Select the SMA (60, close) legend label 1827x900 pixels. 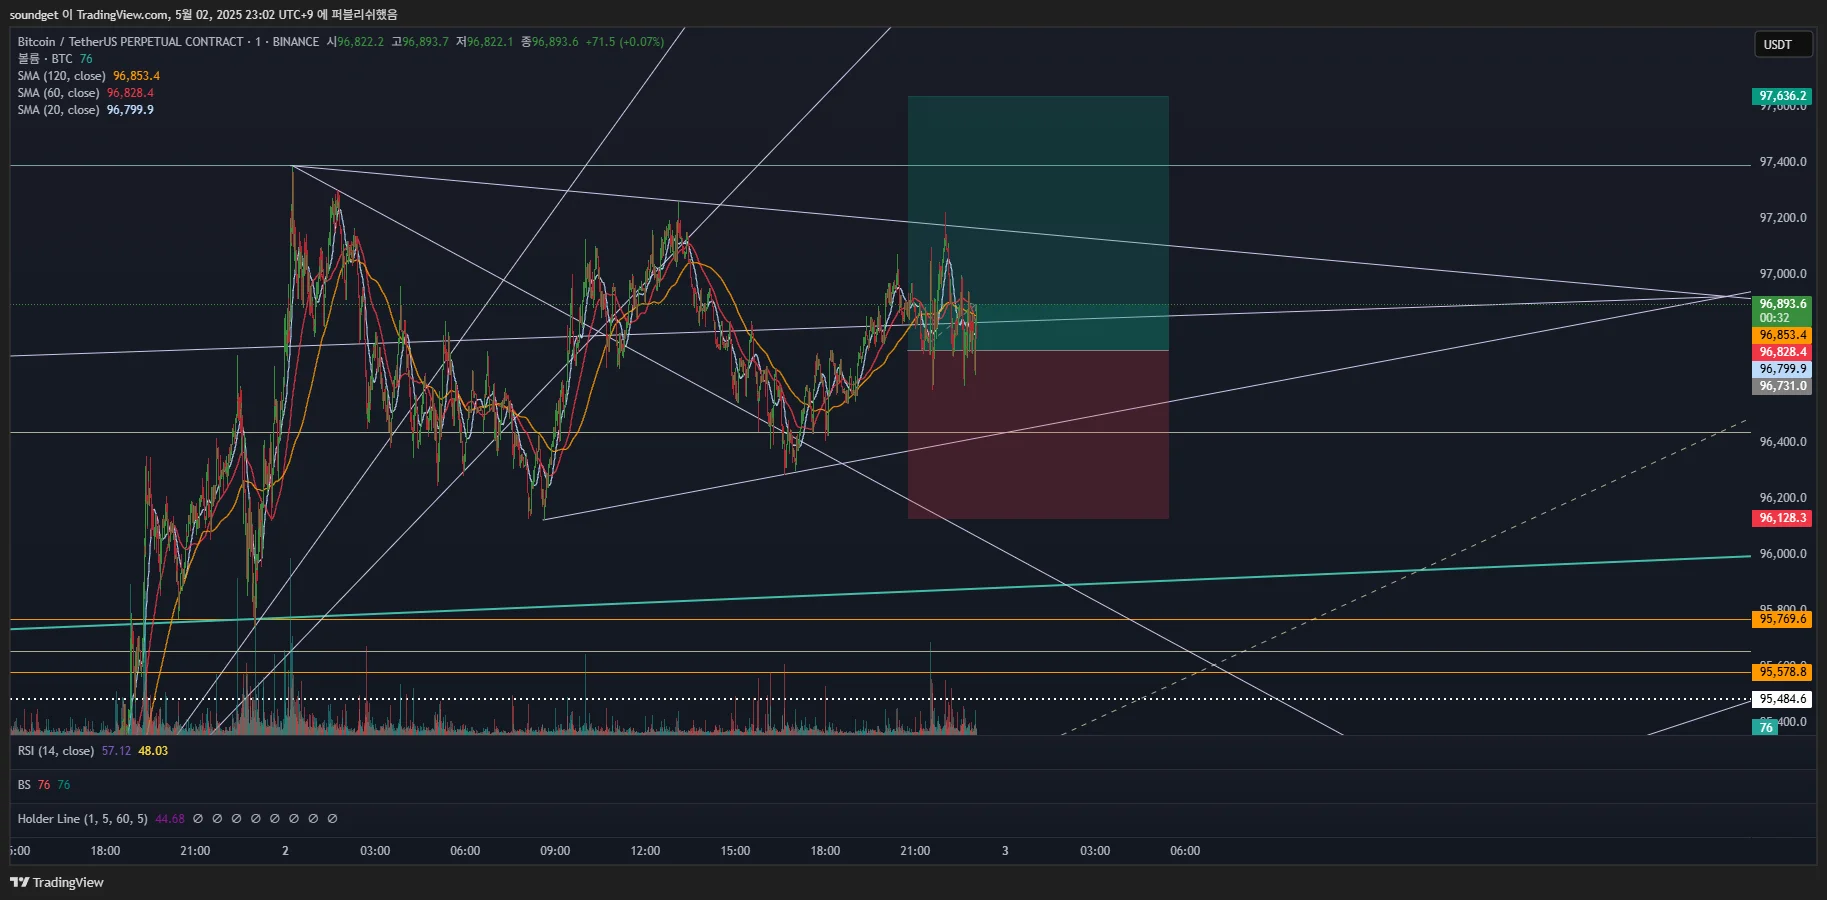(59, 93)
